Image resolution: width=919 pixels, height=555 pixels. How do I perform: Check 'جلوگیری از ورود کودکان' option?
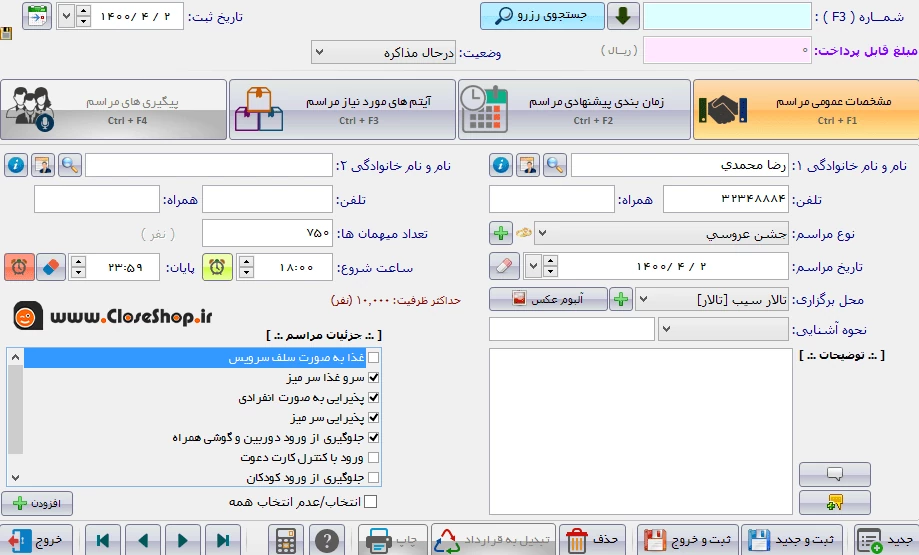click(373, 477)
